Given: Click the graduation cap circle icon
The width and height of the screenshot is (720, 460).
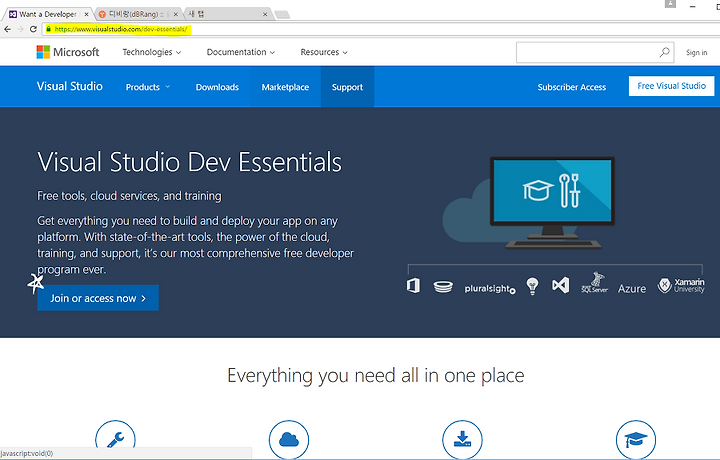Looking at the screenshot, I should (636, 439).
